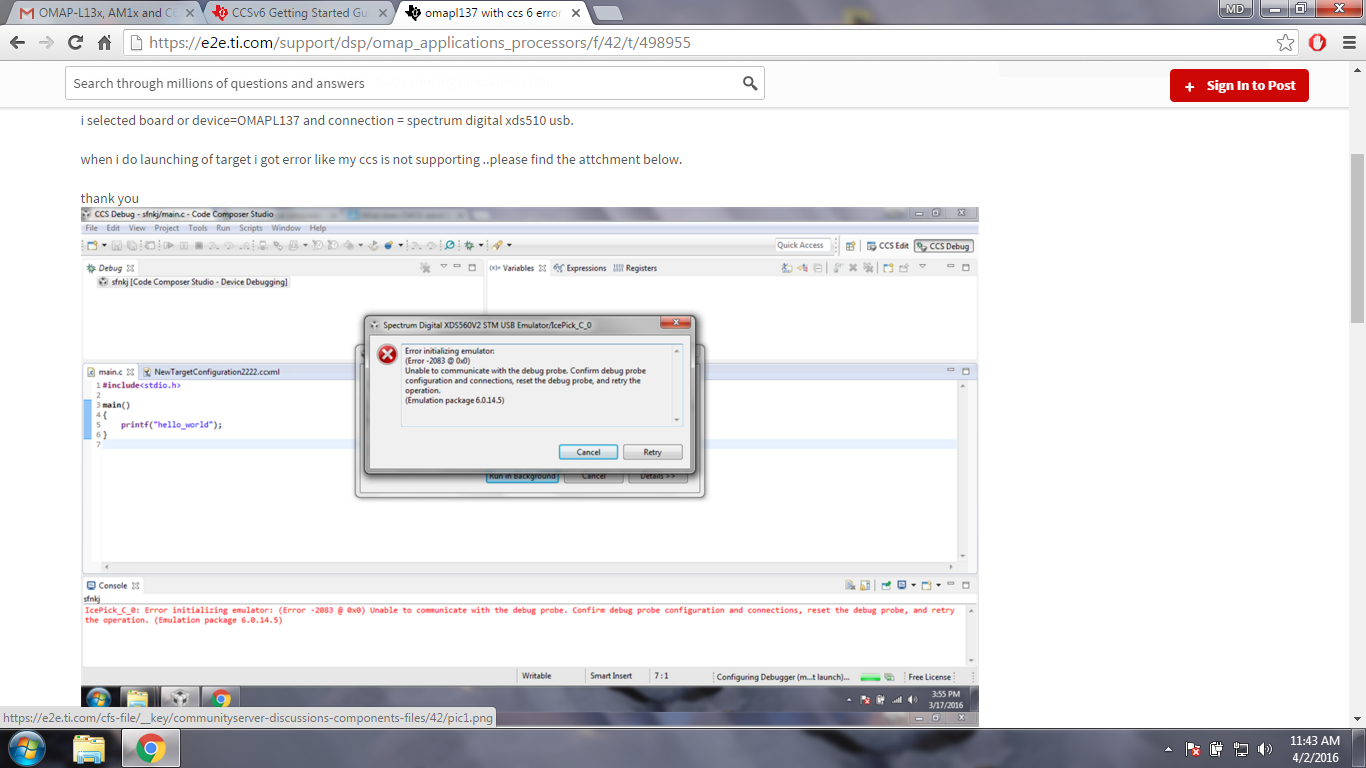The height and width of the screenshot is (768, 1366).
Task: Open File Explorer from the host Windows taskbar
Action: coord(89,748)
